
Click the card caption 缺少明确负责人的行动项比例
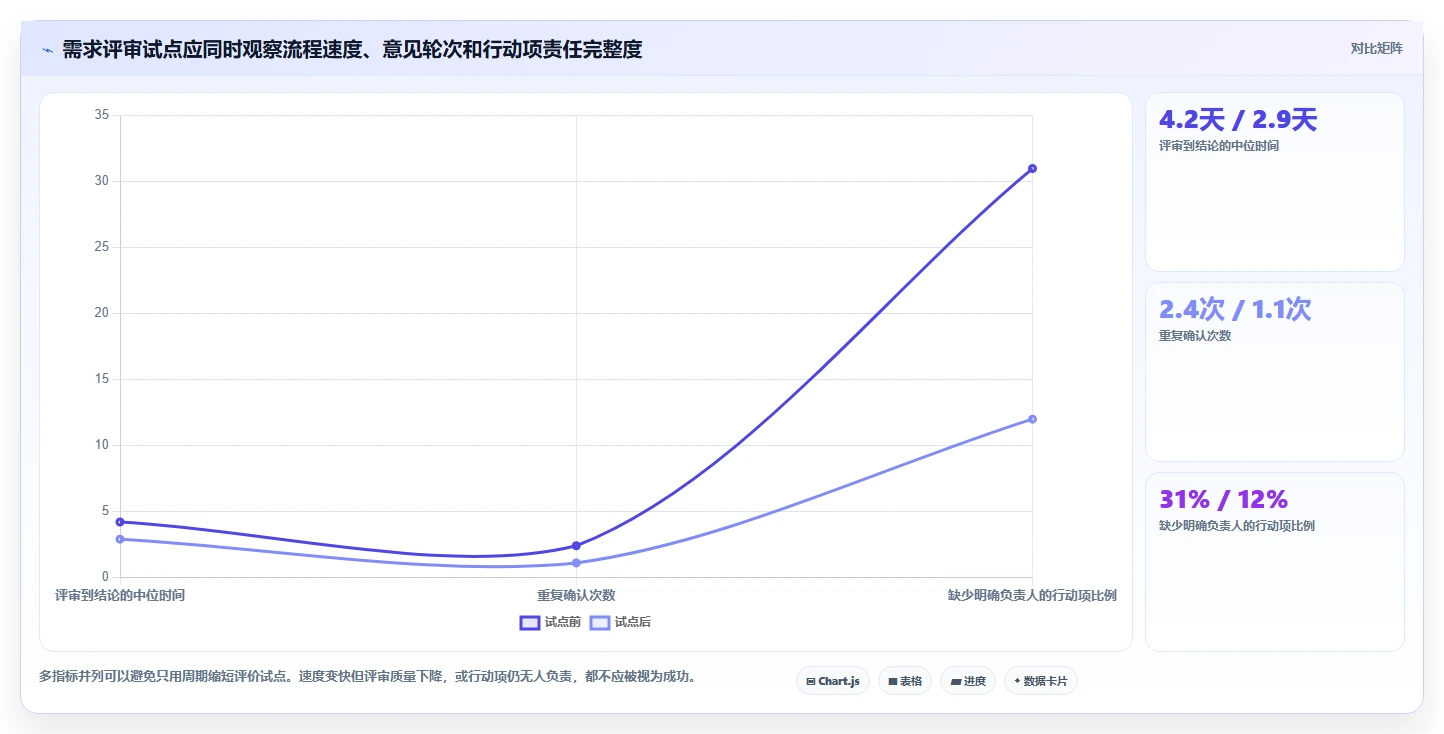(1237, 526)
